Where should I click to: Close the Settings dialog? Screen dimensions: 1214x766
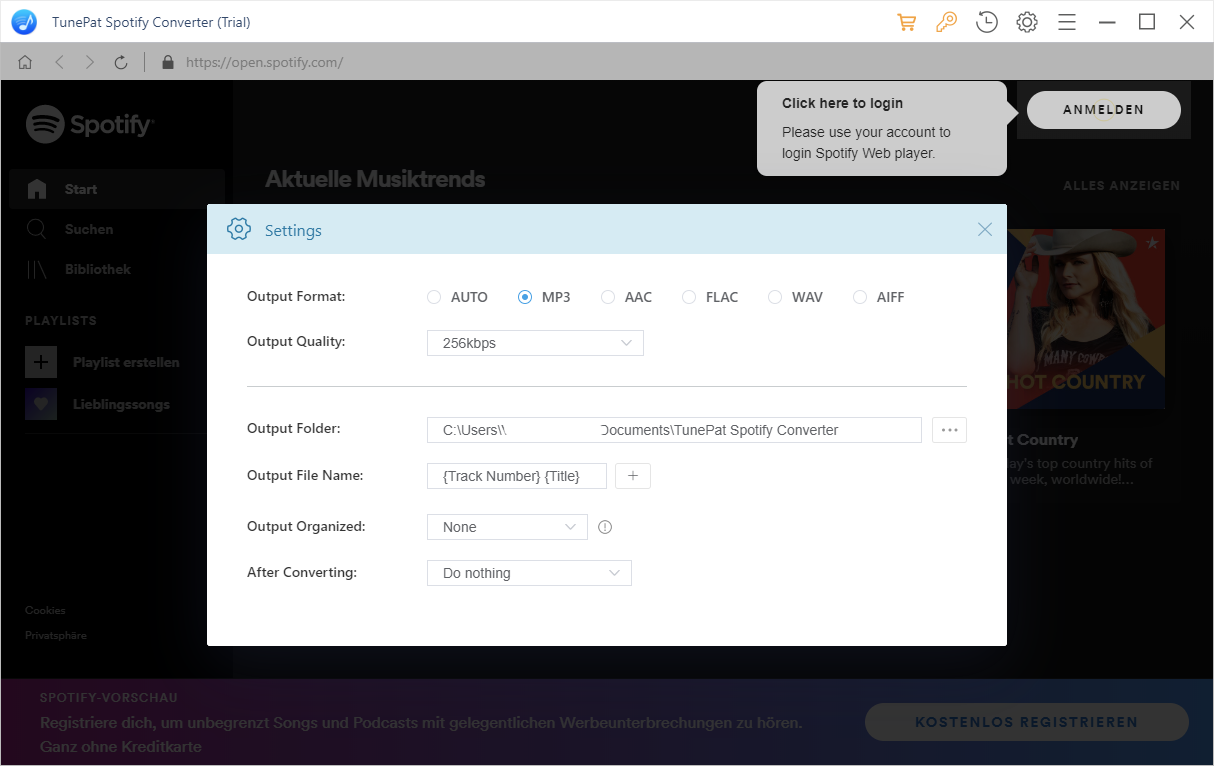(x=985, y=230)
